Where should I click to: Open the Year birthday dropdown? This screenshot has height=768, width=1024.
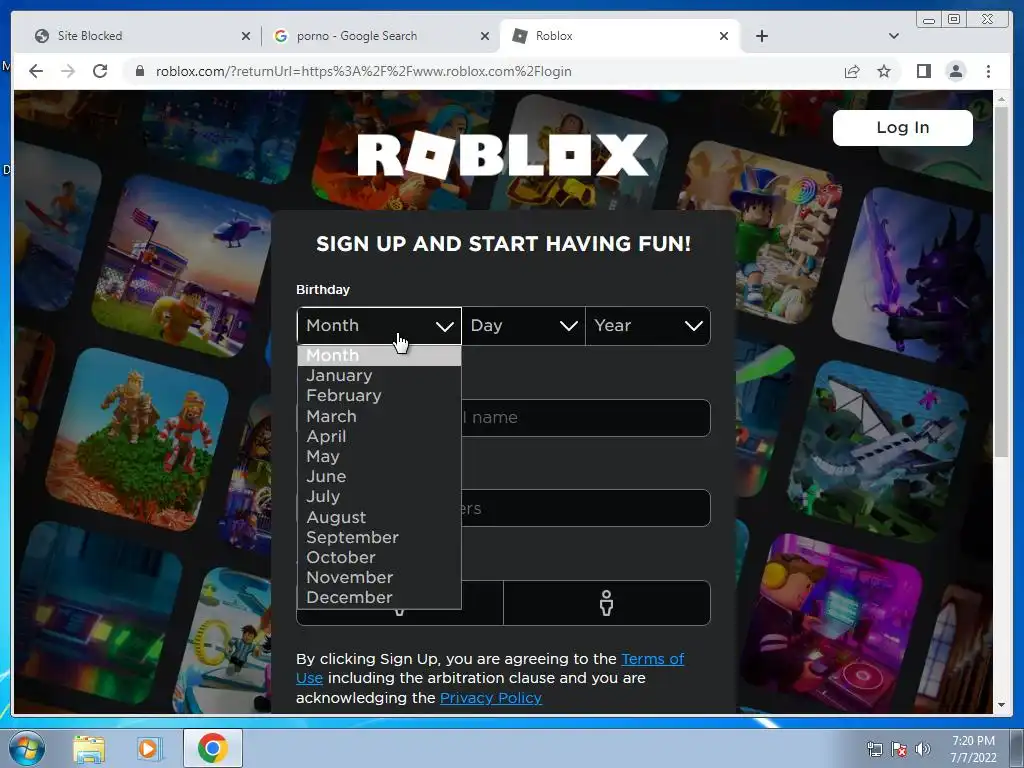tap(648, 326)
